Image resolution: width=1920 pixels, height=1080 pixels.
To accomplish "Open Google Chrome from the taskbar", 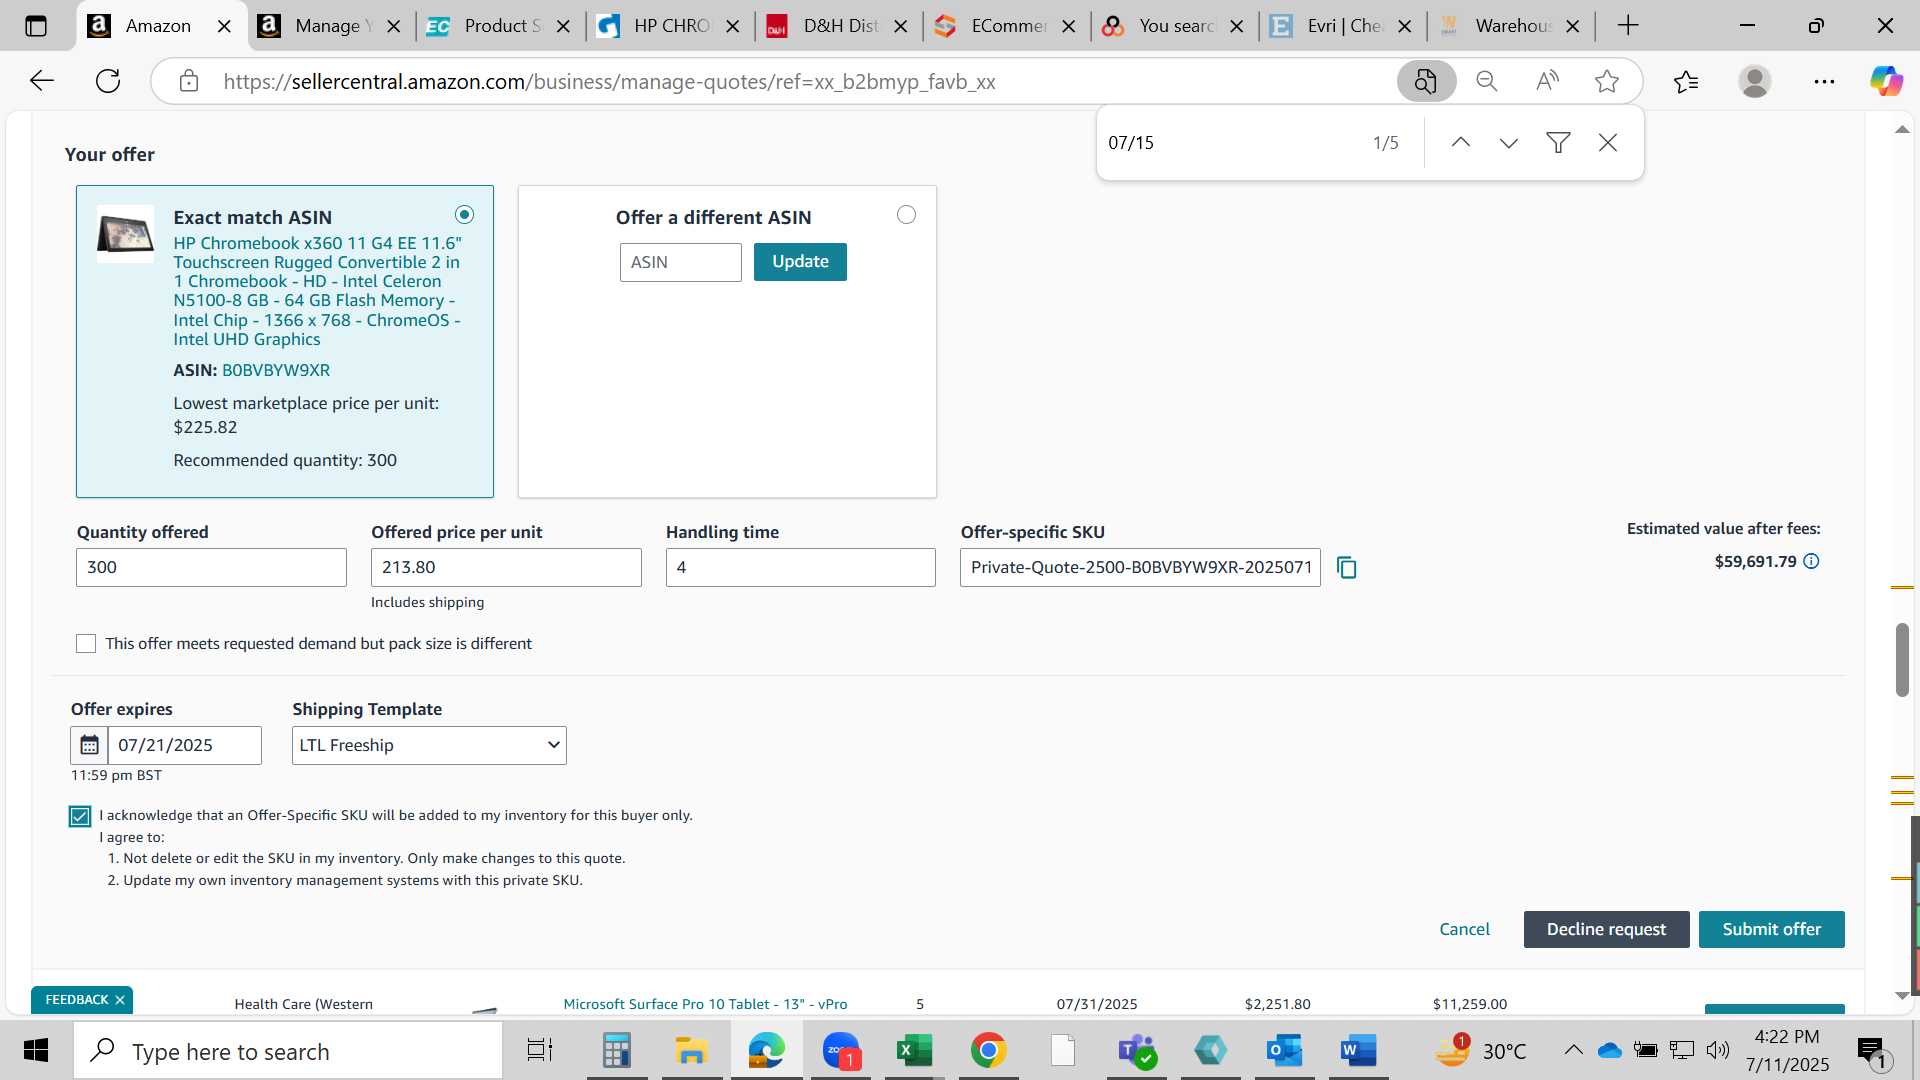I will click(988, 1051).
